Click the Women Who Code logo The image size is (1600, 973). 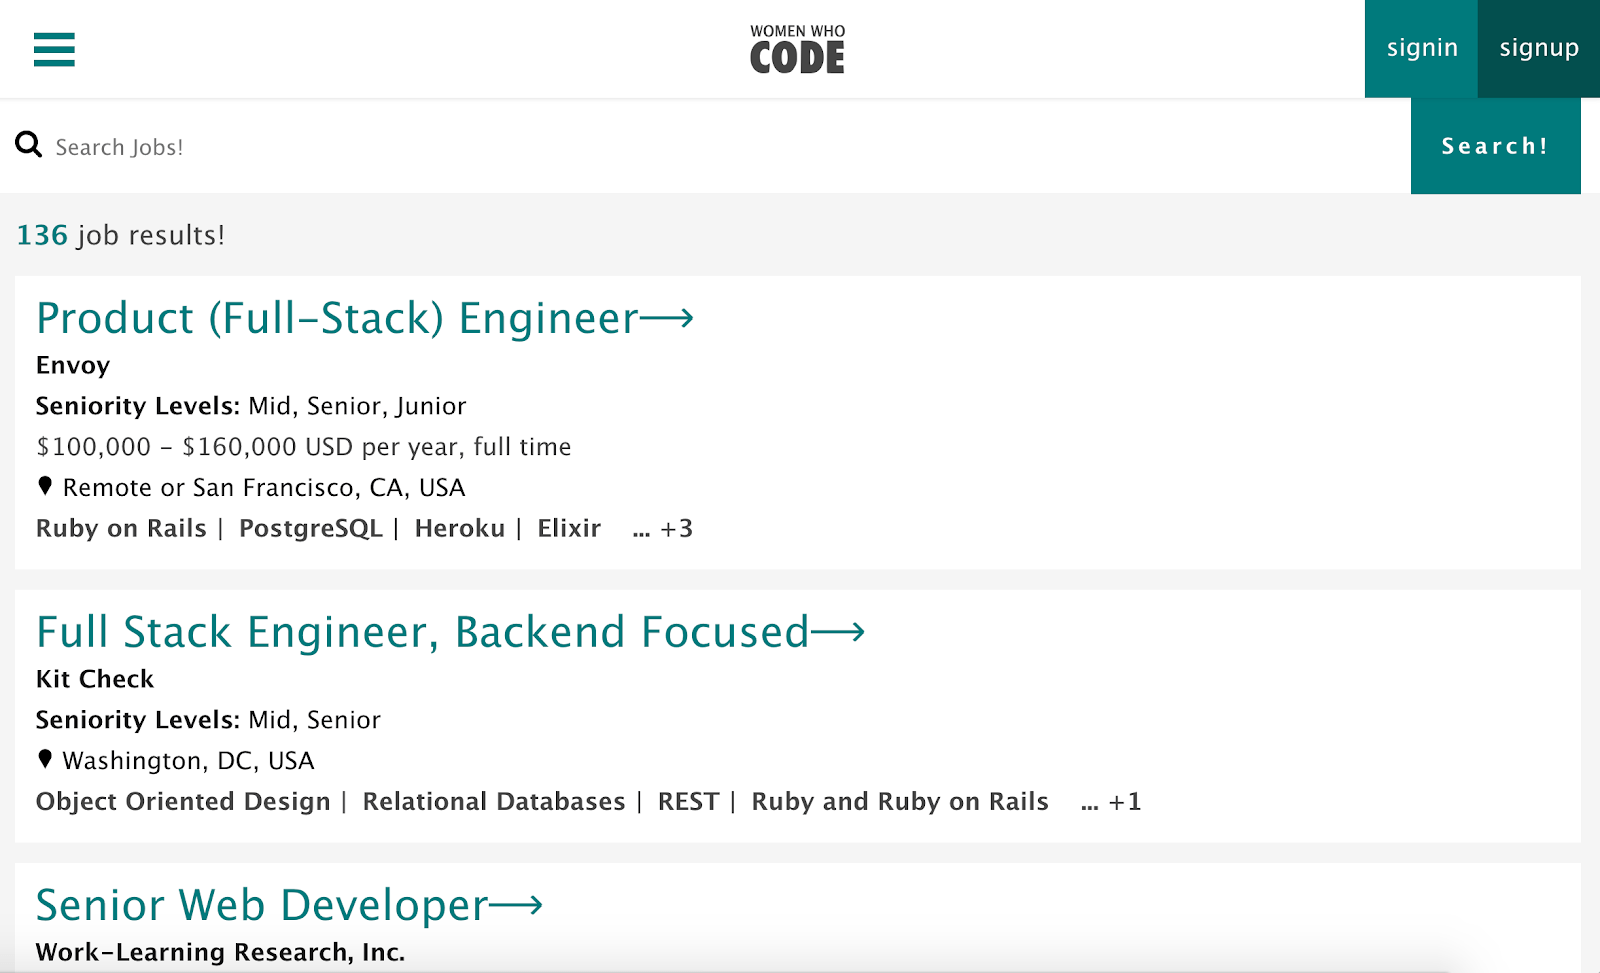tap(797, 49)
